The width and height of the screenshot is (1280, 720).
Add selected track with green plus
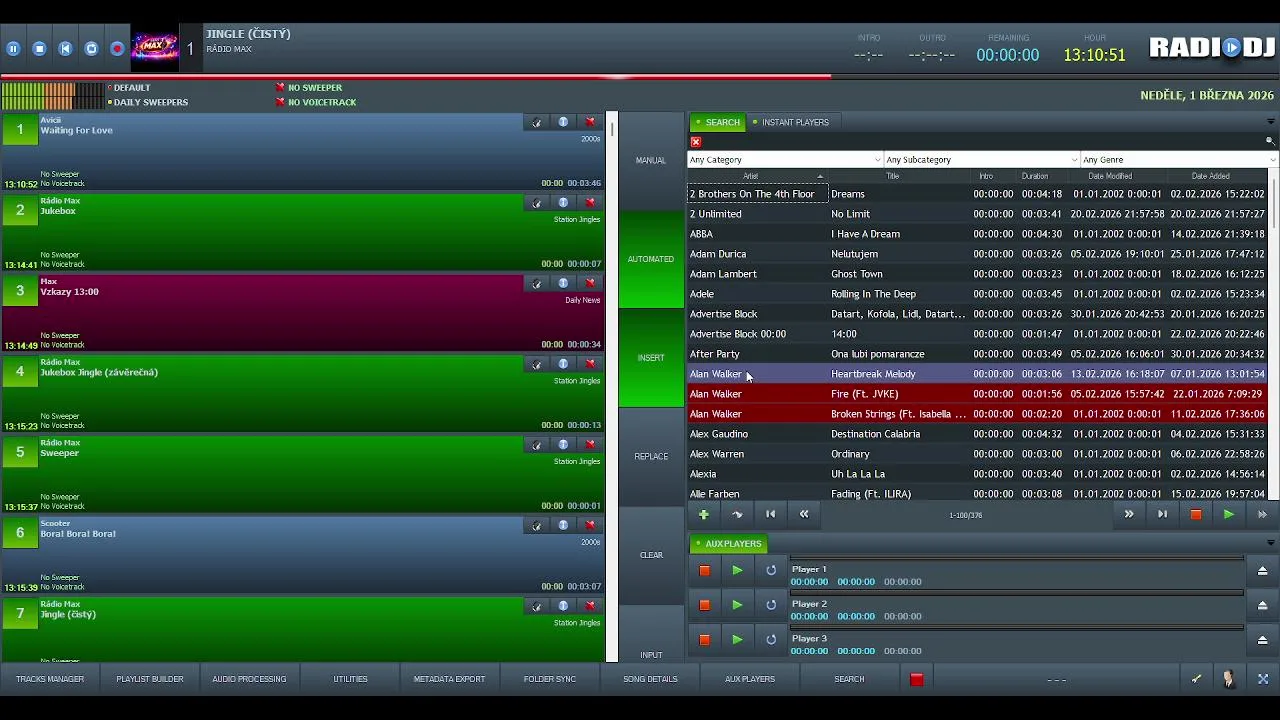click(x=704, y=514)
